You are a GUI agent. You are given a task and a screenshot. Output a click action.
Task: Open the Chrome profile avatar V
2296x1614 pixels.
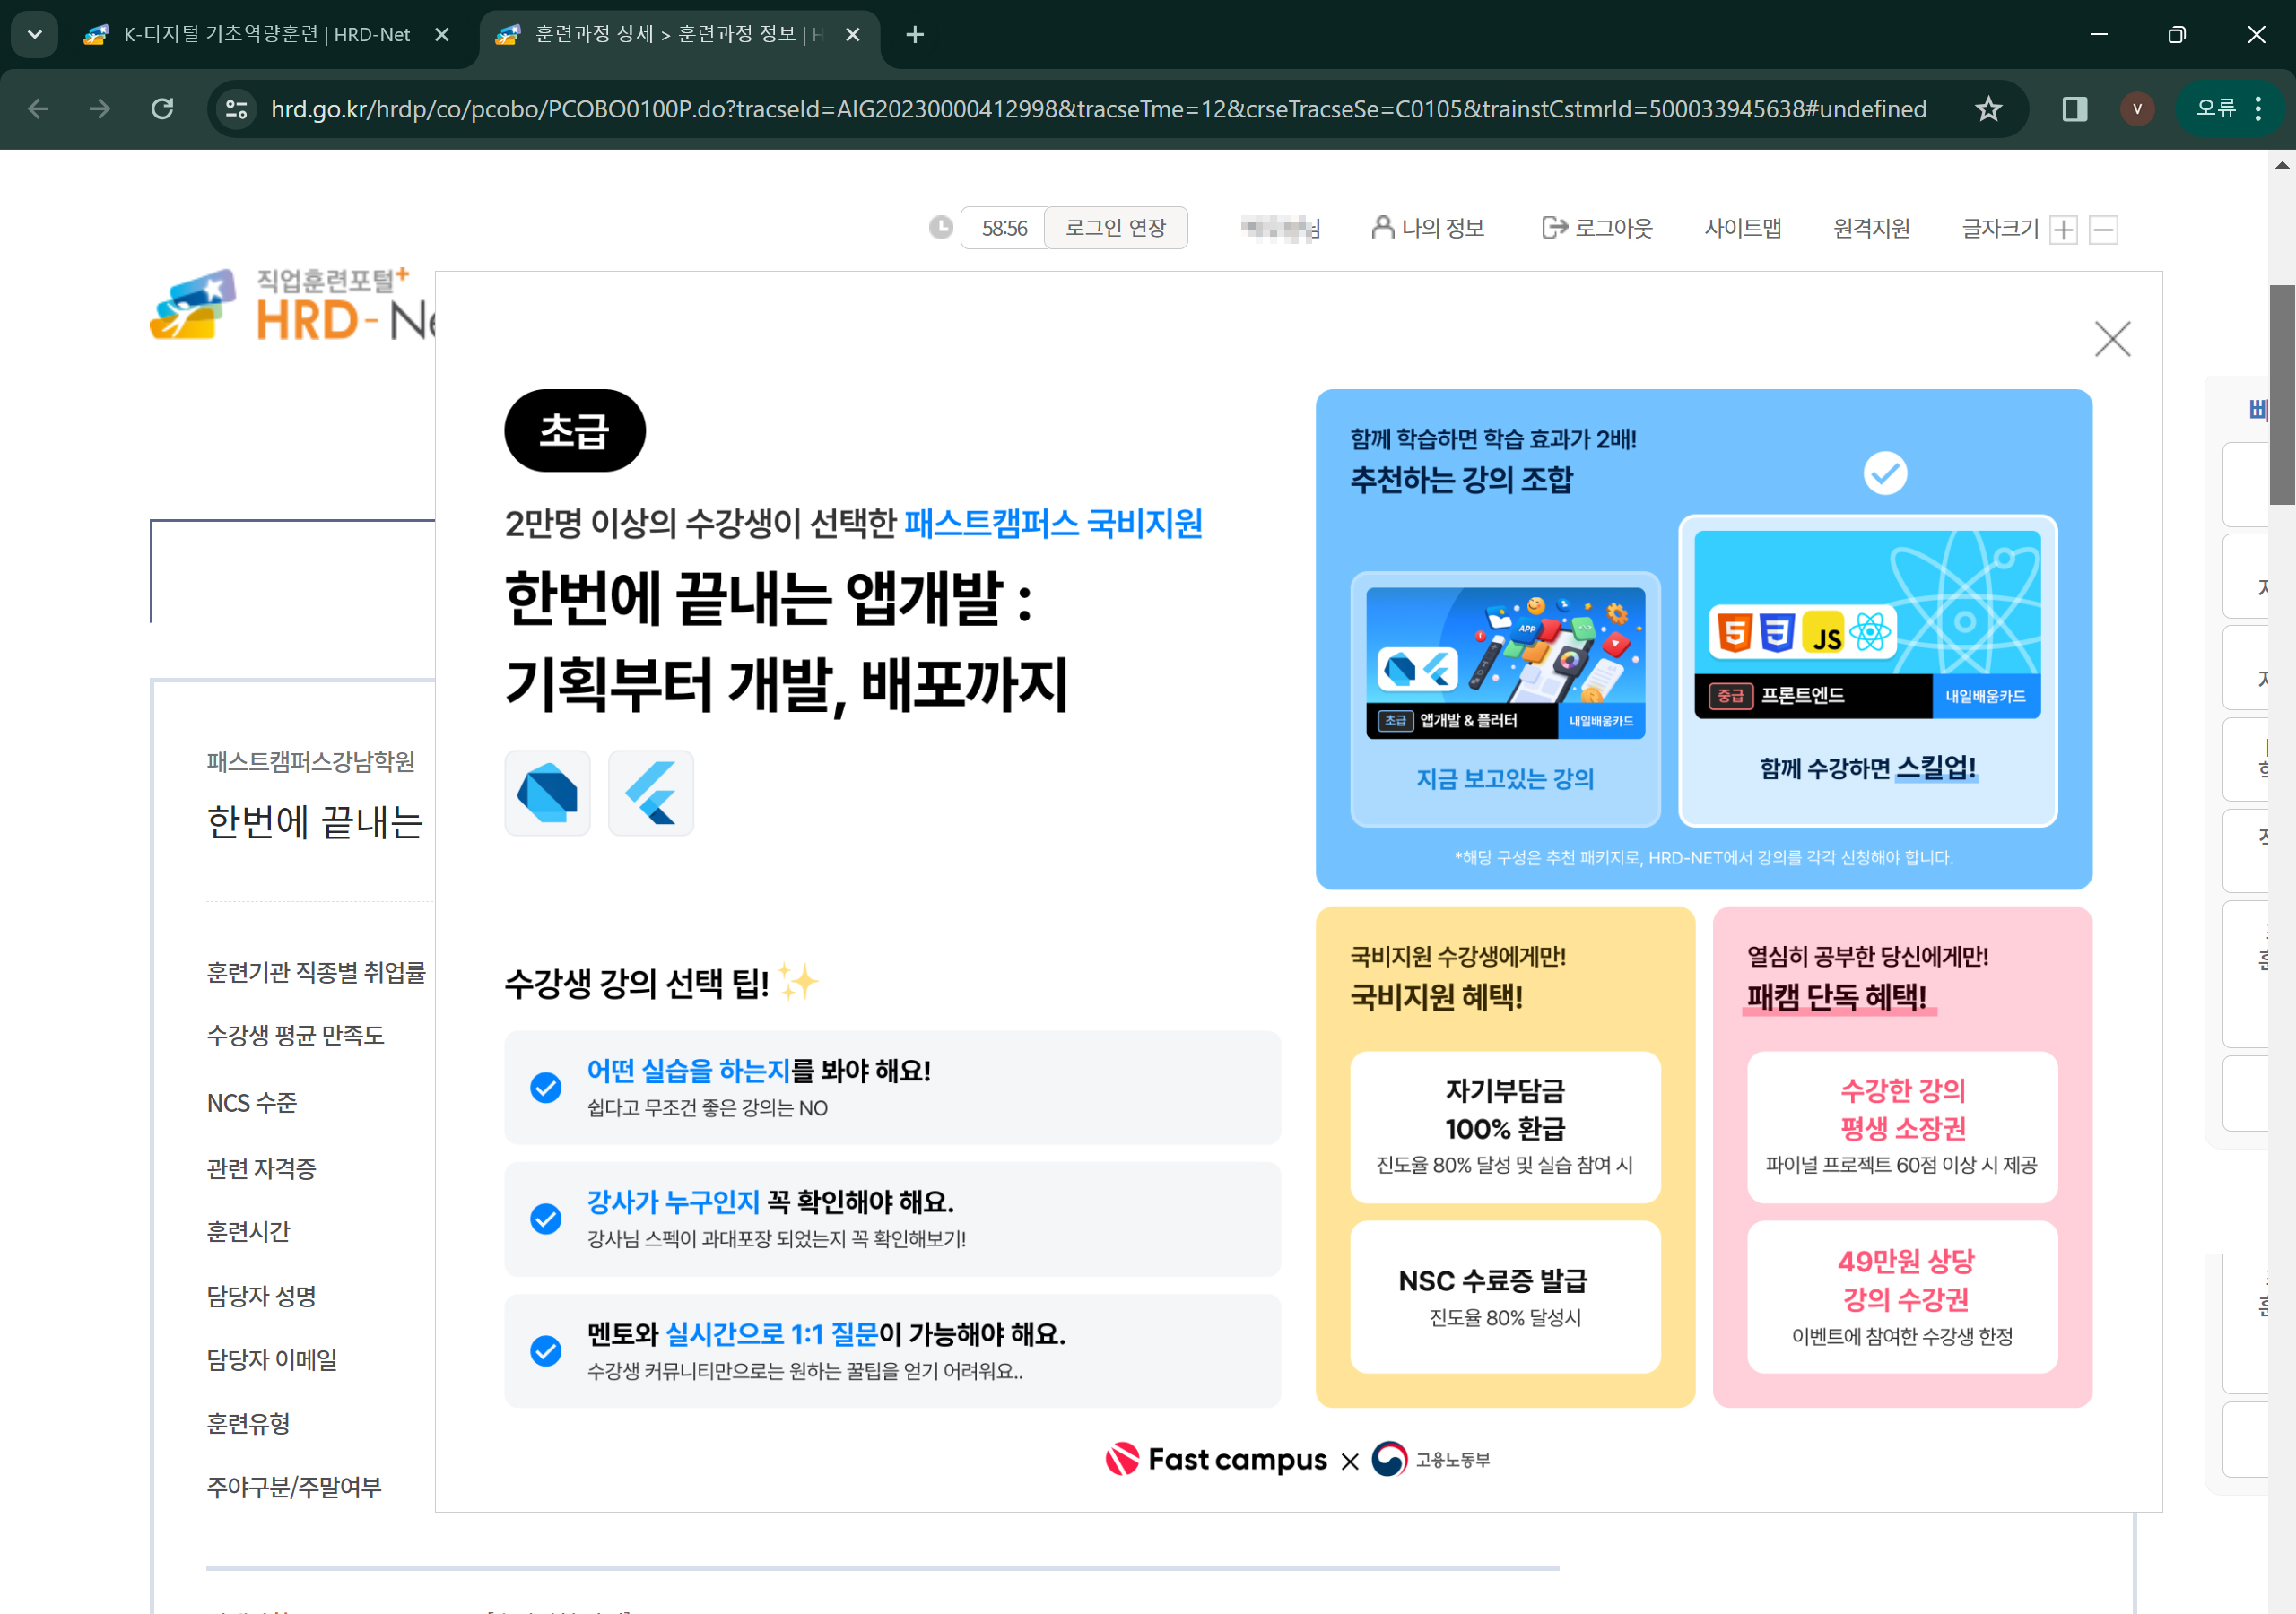point(2137,108)
